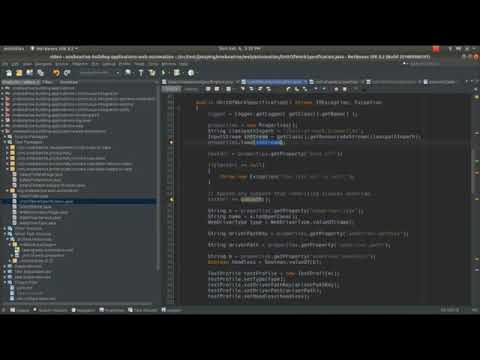Open the Refactor menu
Screen dimensions: 480x360
pos(80,64)
